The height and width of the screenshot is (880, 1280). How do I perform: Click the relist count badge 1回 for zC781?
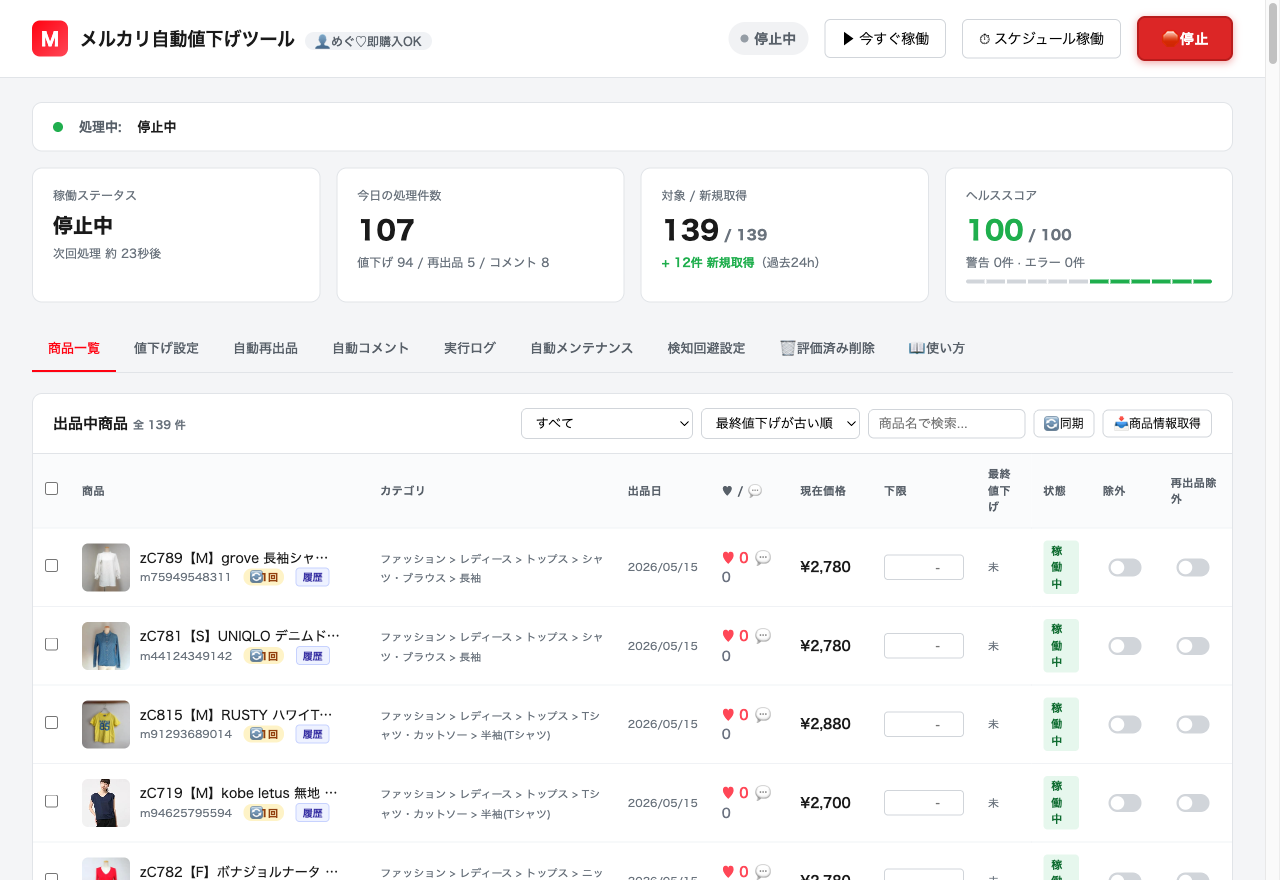[264, 656]
